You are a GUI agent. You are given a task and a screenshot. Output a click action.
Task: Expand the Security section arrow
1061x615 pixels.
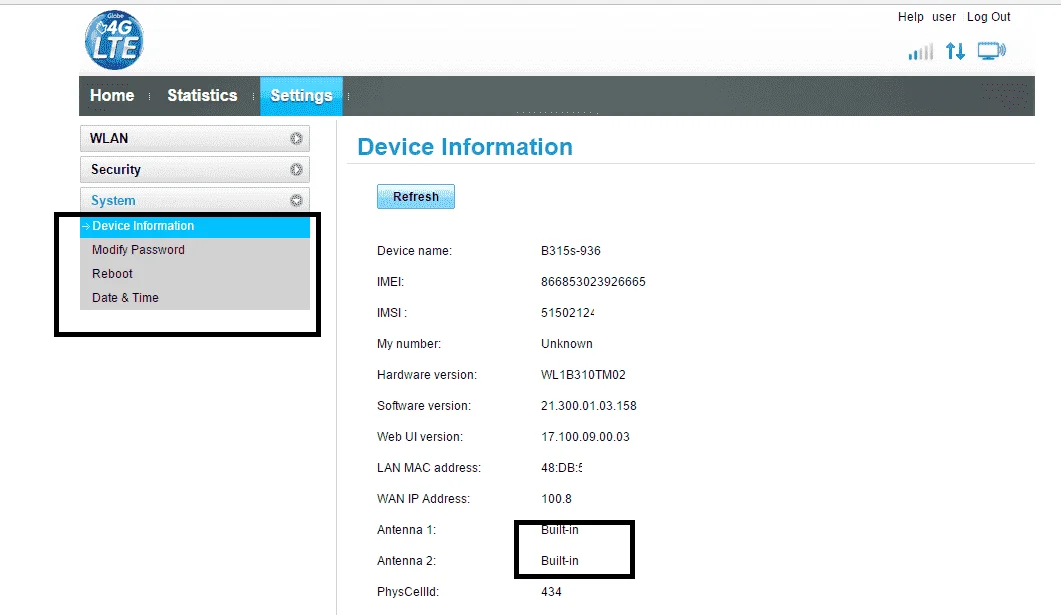click(x=296, y=169)
